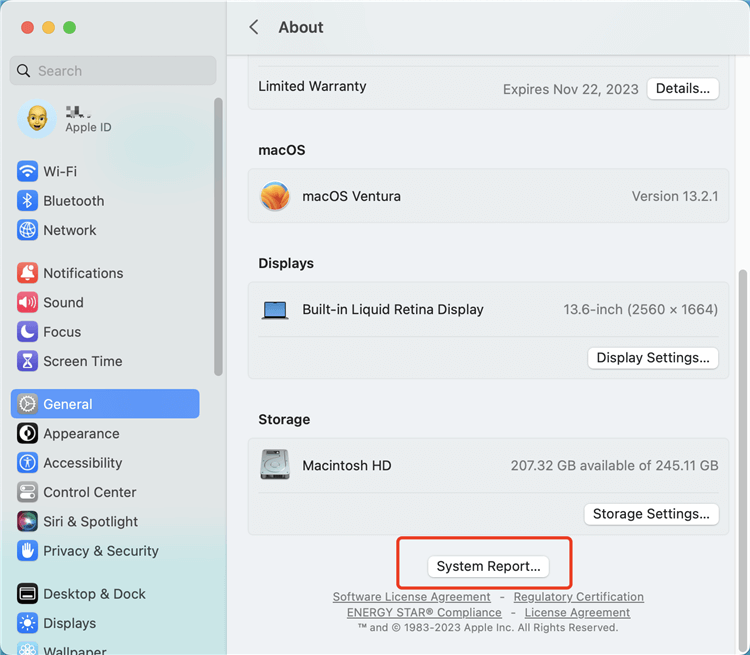
Task: Click the macOS Ventura label
Action: [352, 196]
